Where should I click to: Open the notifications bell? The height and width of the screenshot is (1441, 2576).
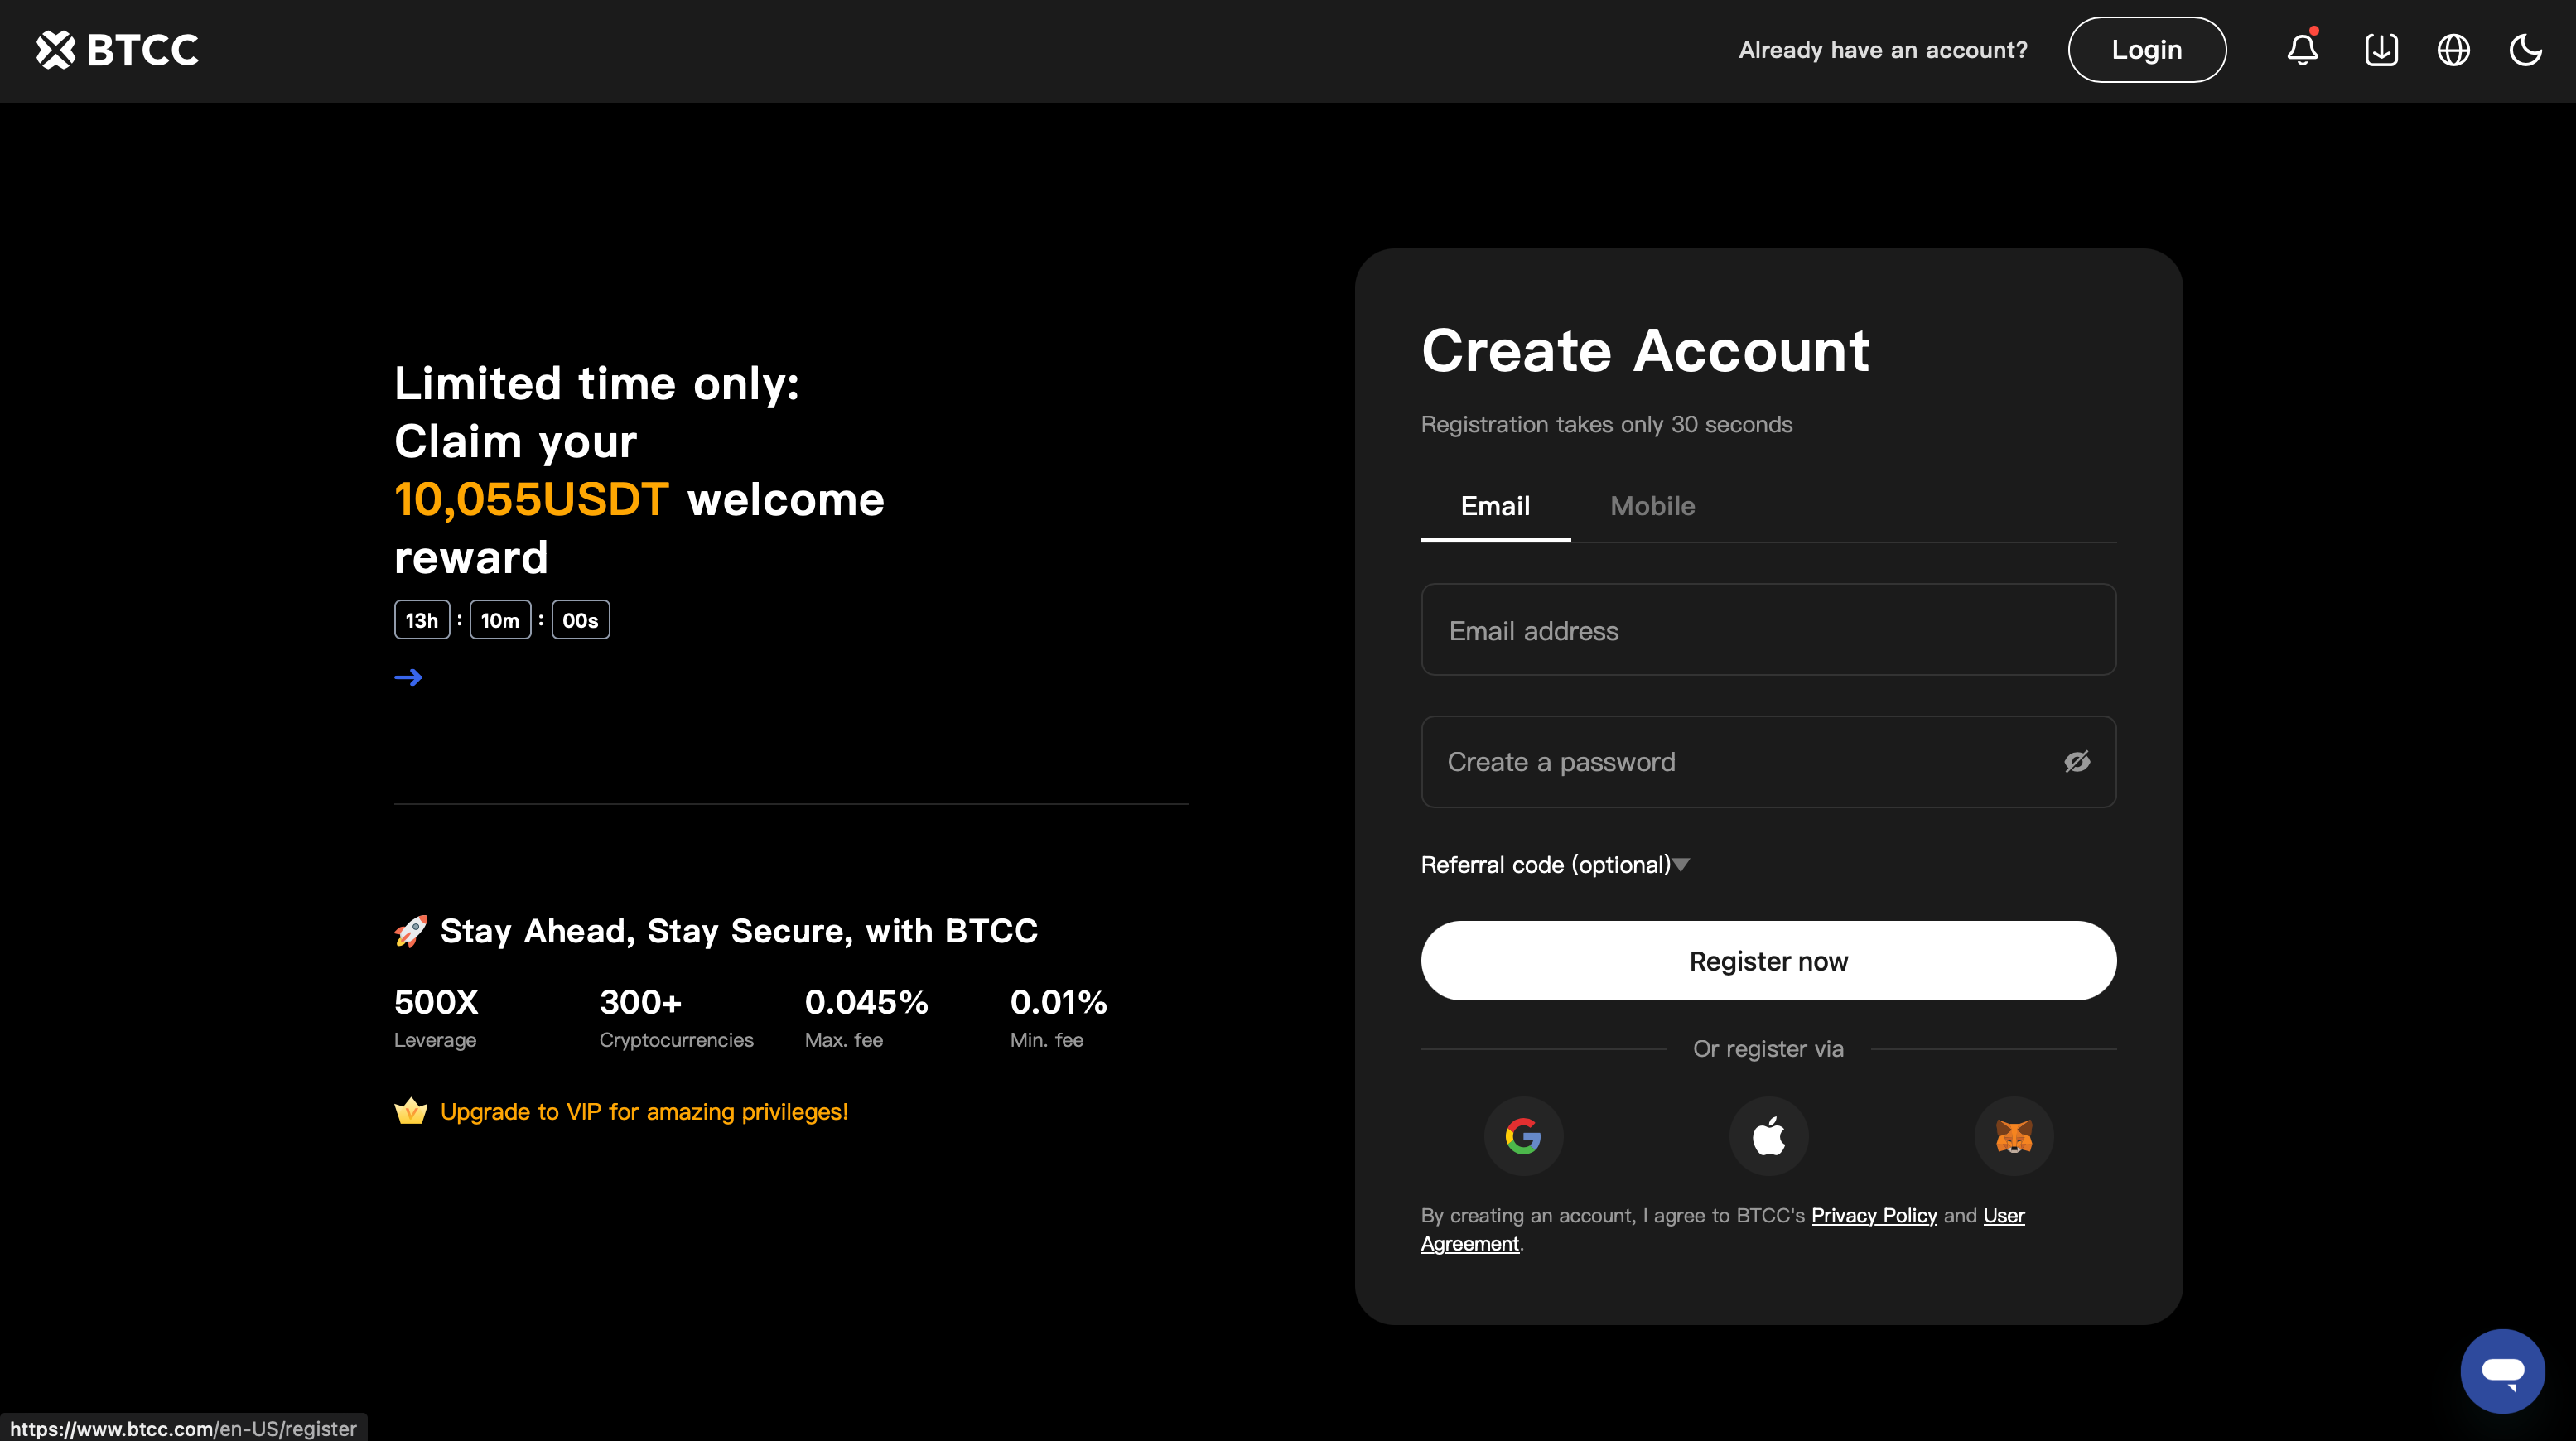point(2303,49)
